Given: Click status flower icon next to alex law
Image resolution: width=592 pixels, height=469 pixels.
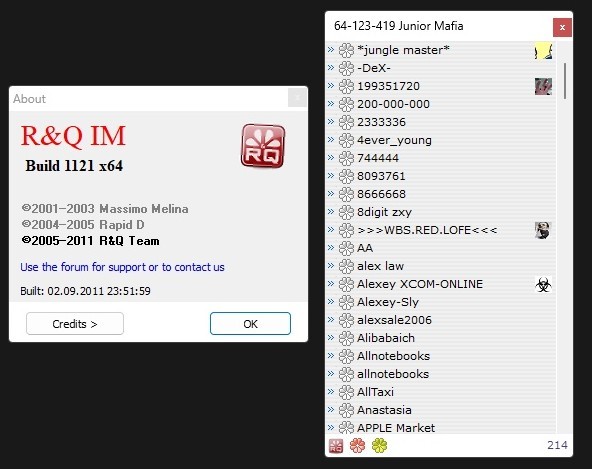Looking at the screenshot, I should (346, 266).
